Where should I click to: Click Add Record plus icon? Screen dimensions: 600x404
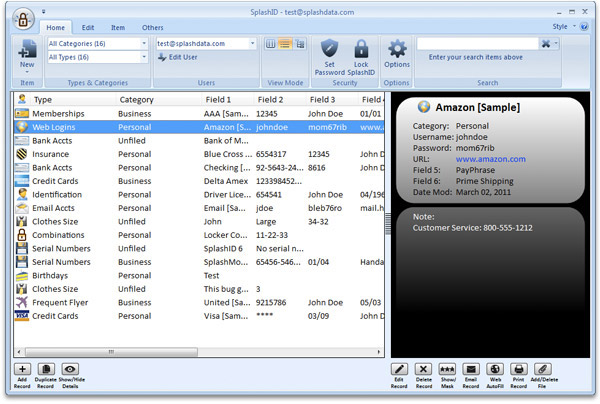tap(23, 369)
